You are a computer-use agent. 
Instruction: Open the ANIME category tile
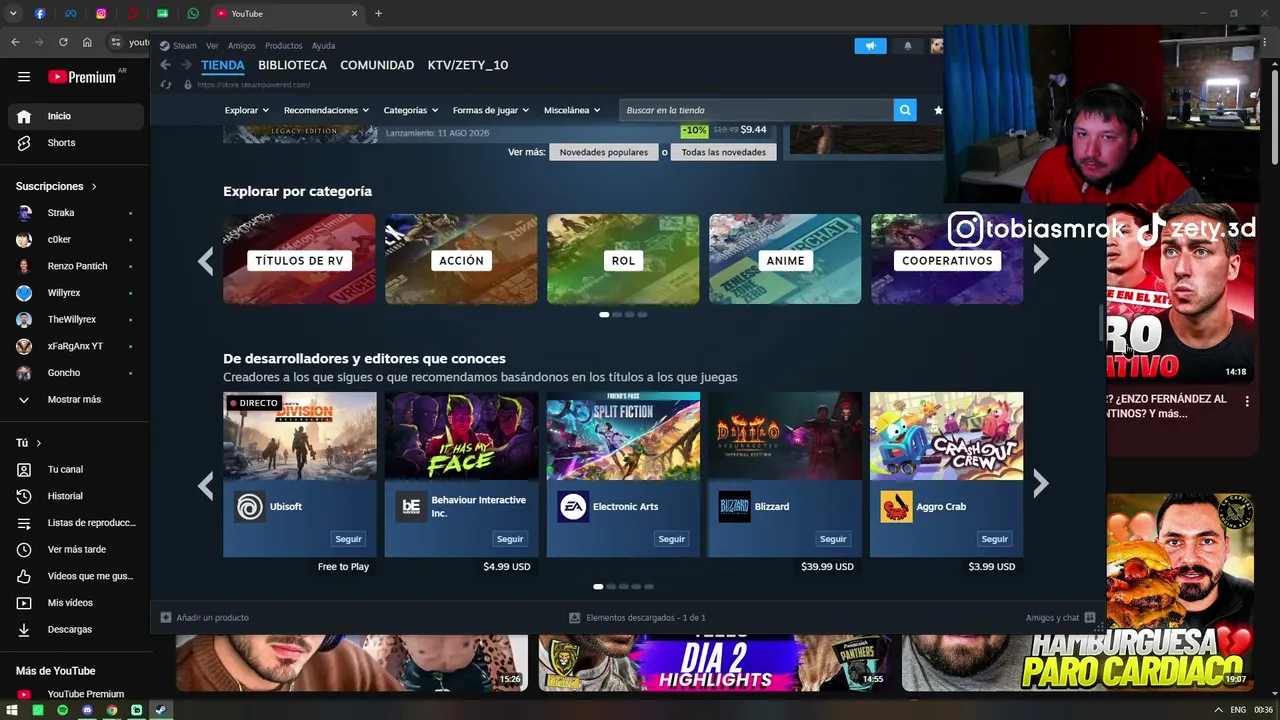click(785, 259)
